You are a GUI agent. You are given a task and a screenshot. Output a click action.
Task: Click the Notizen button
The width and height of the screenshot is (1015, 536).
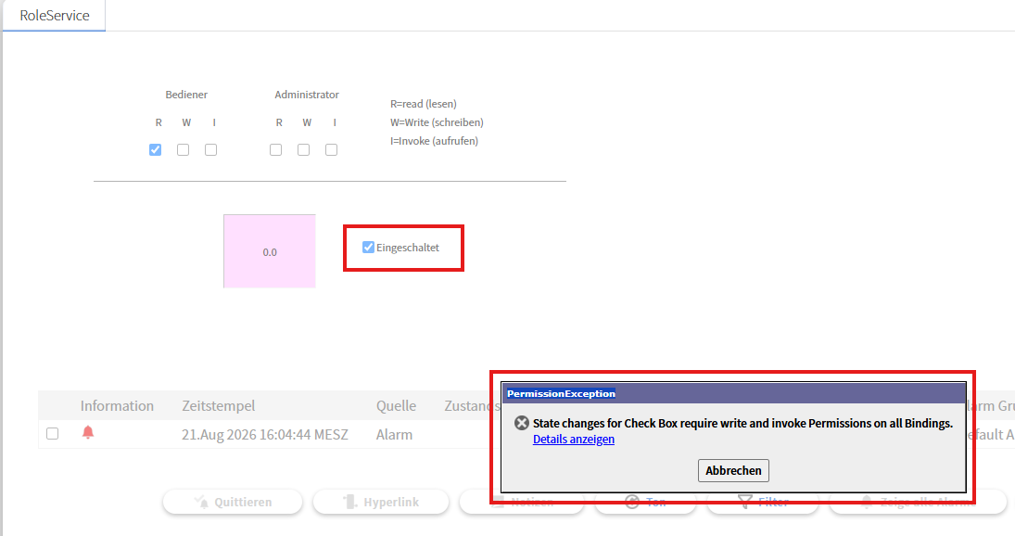[522, 502]
